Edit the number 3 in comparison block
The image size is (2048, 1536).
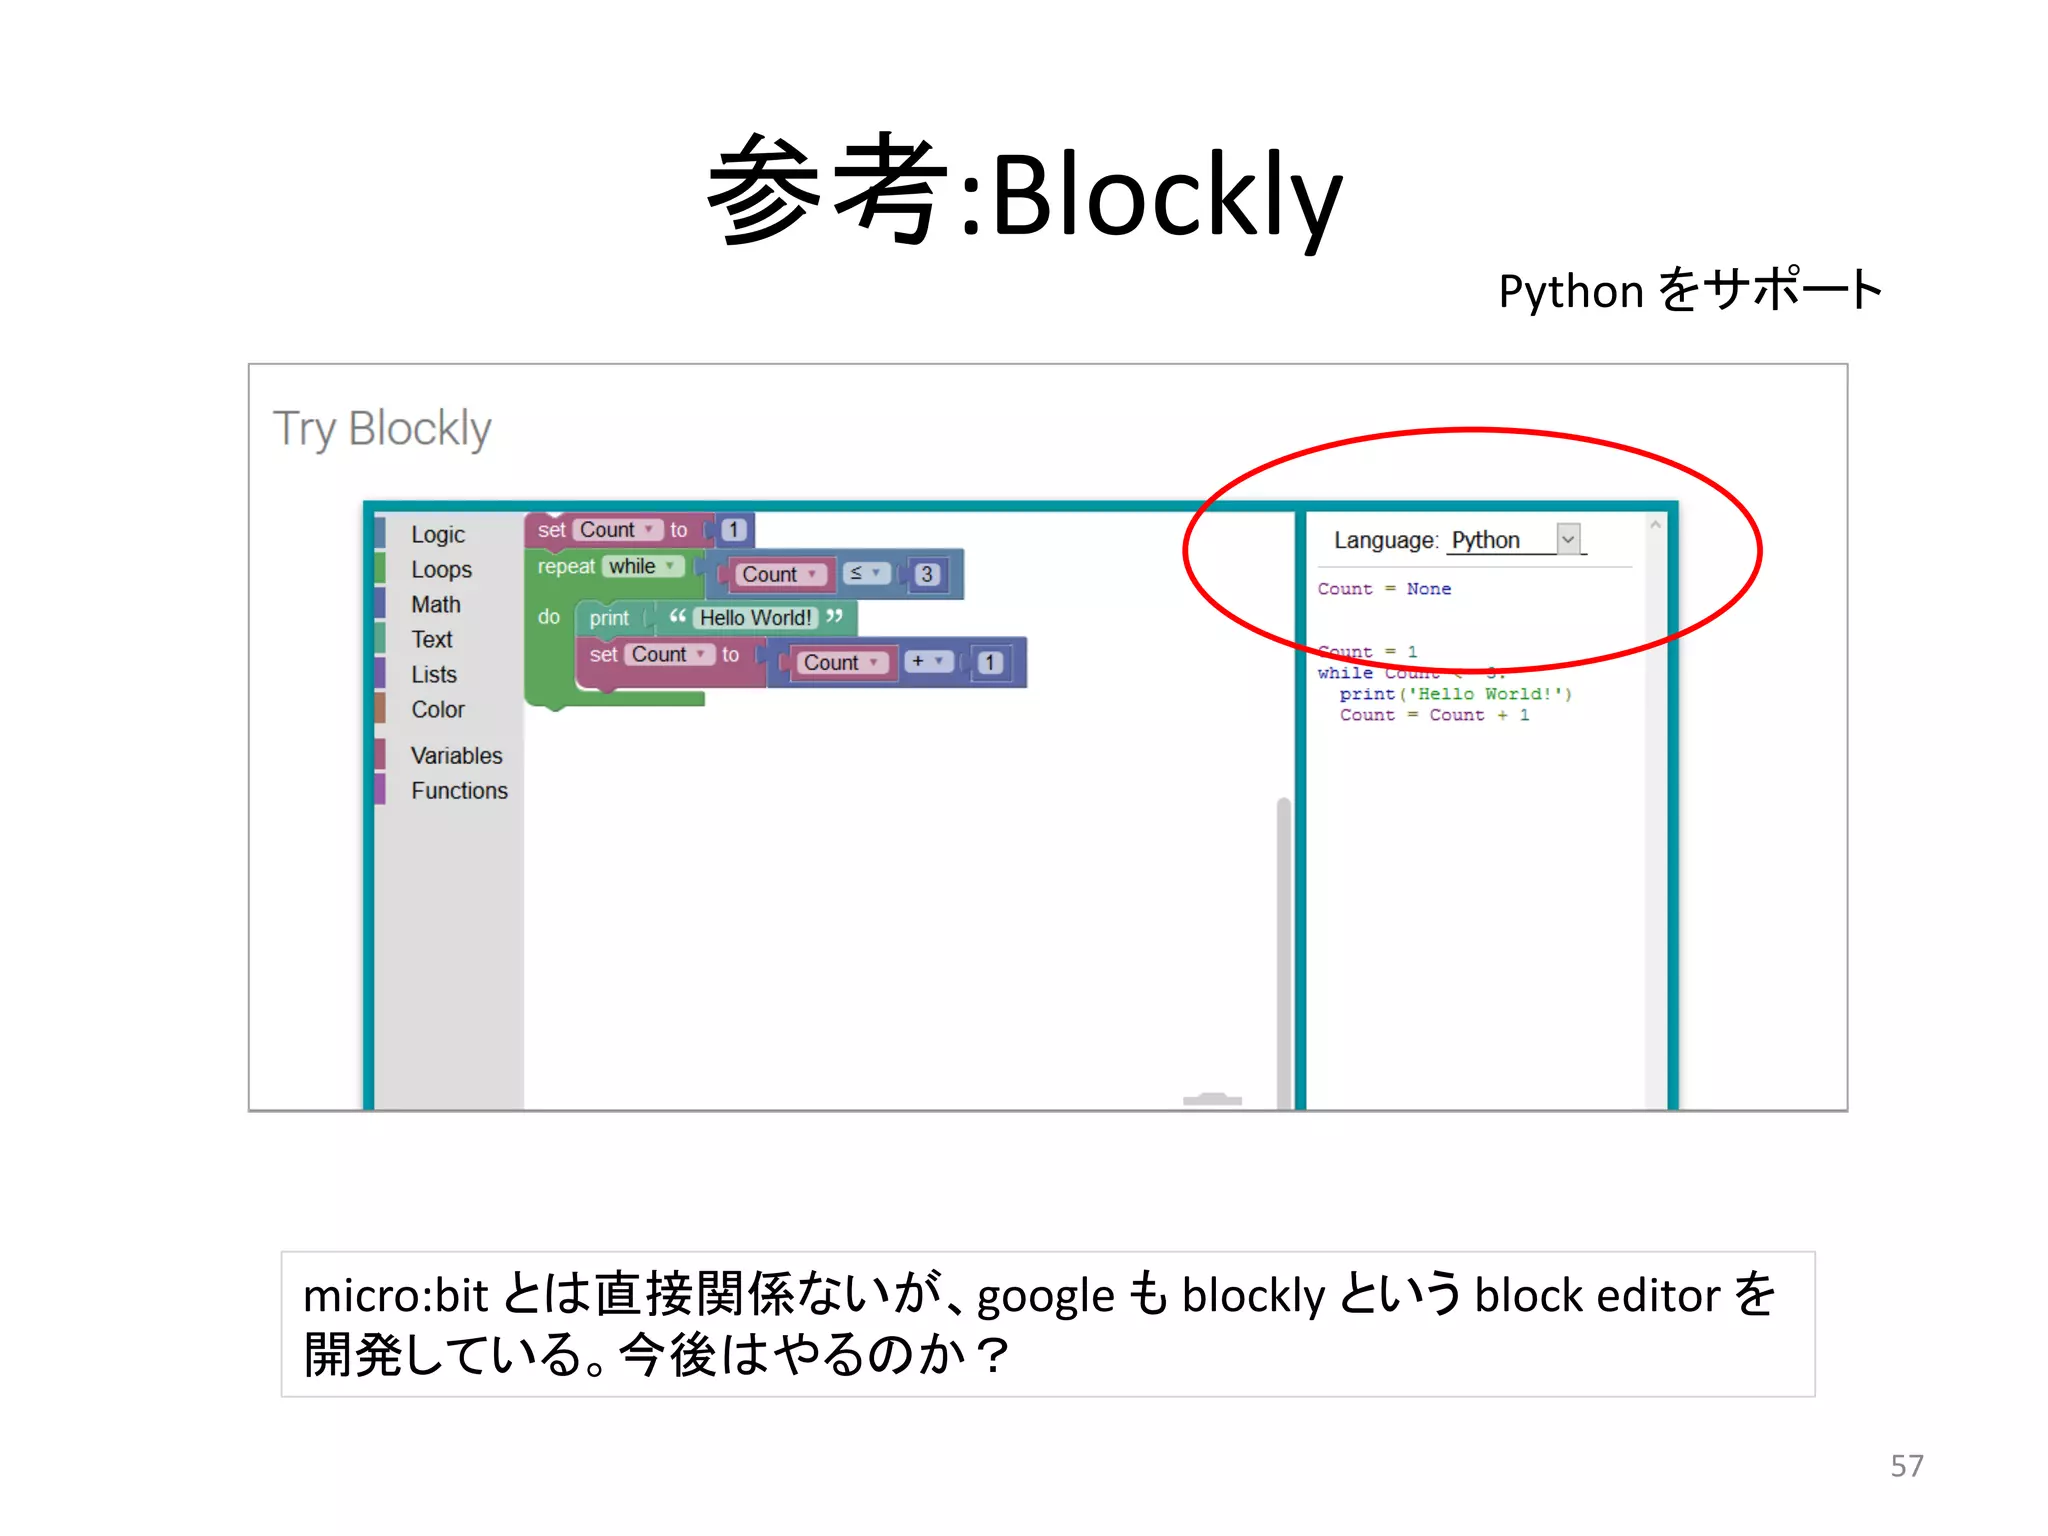(x=927, y=574)
